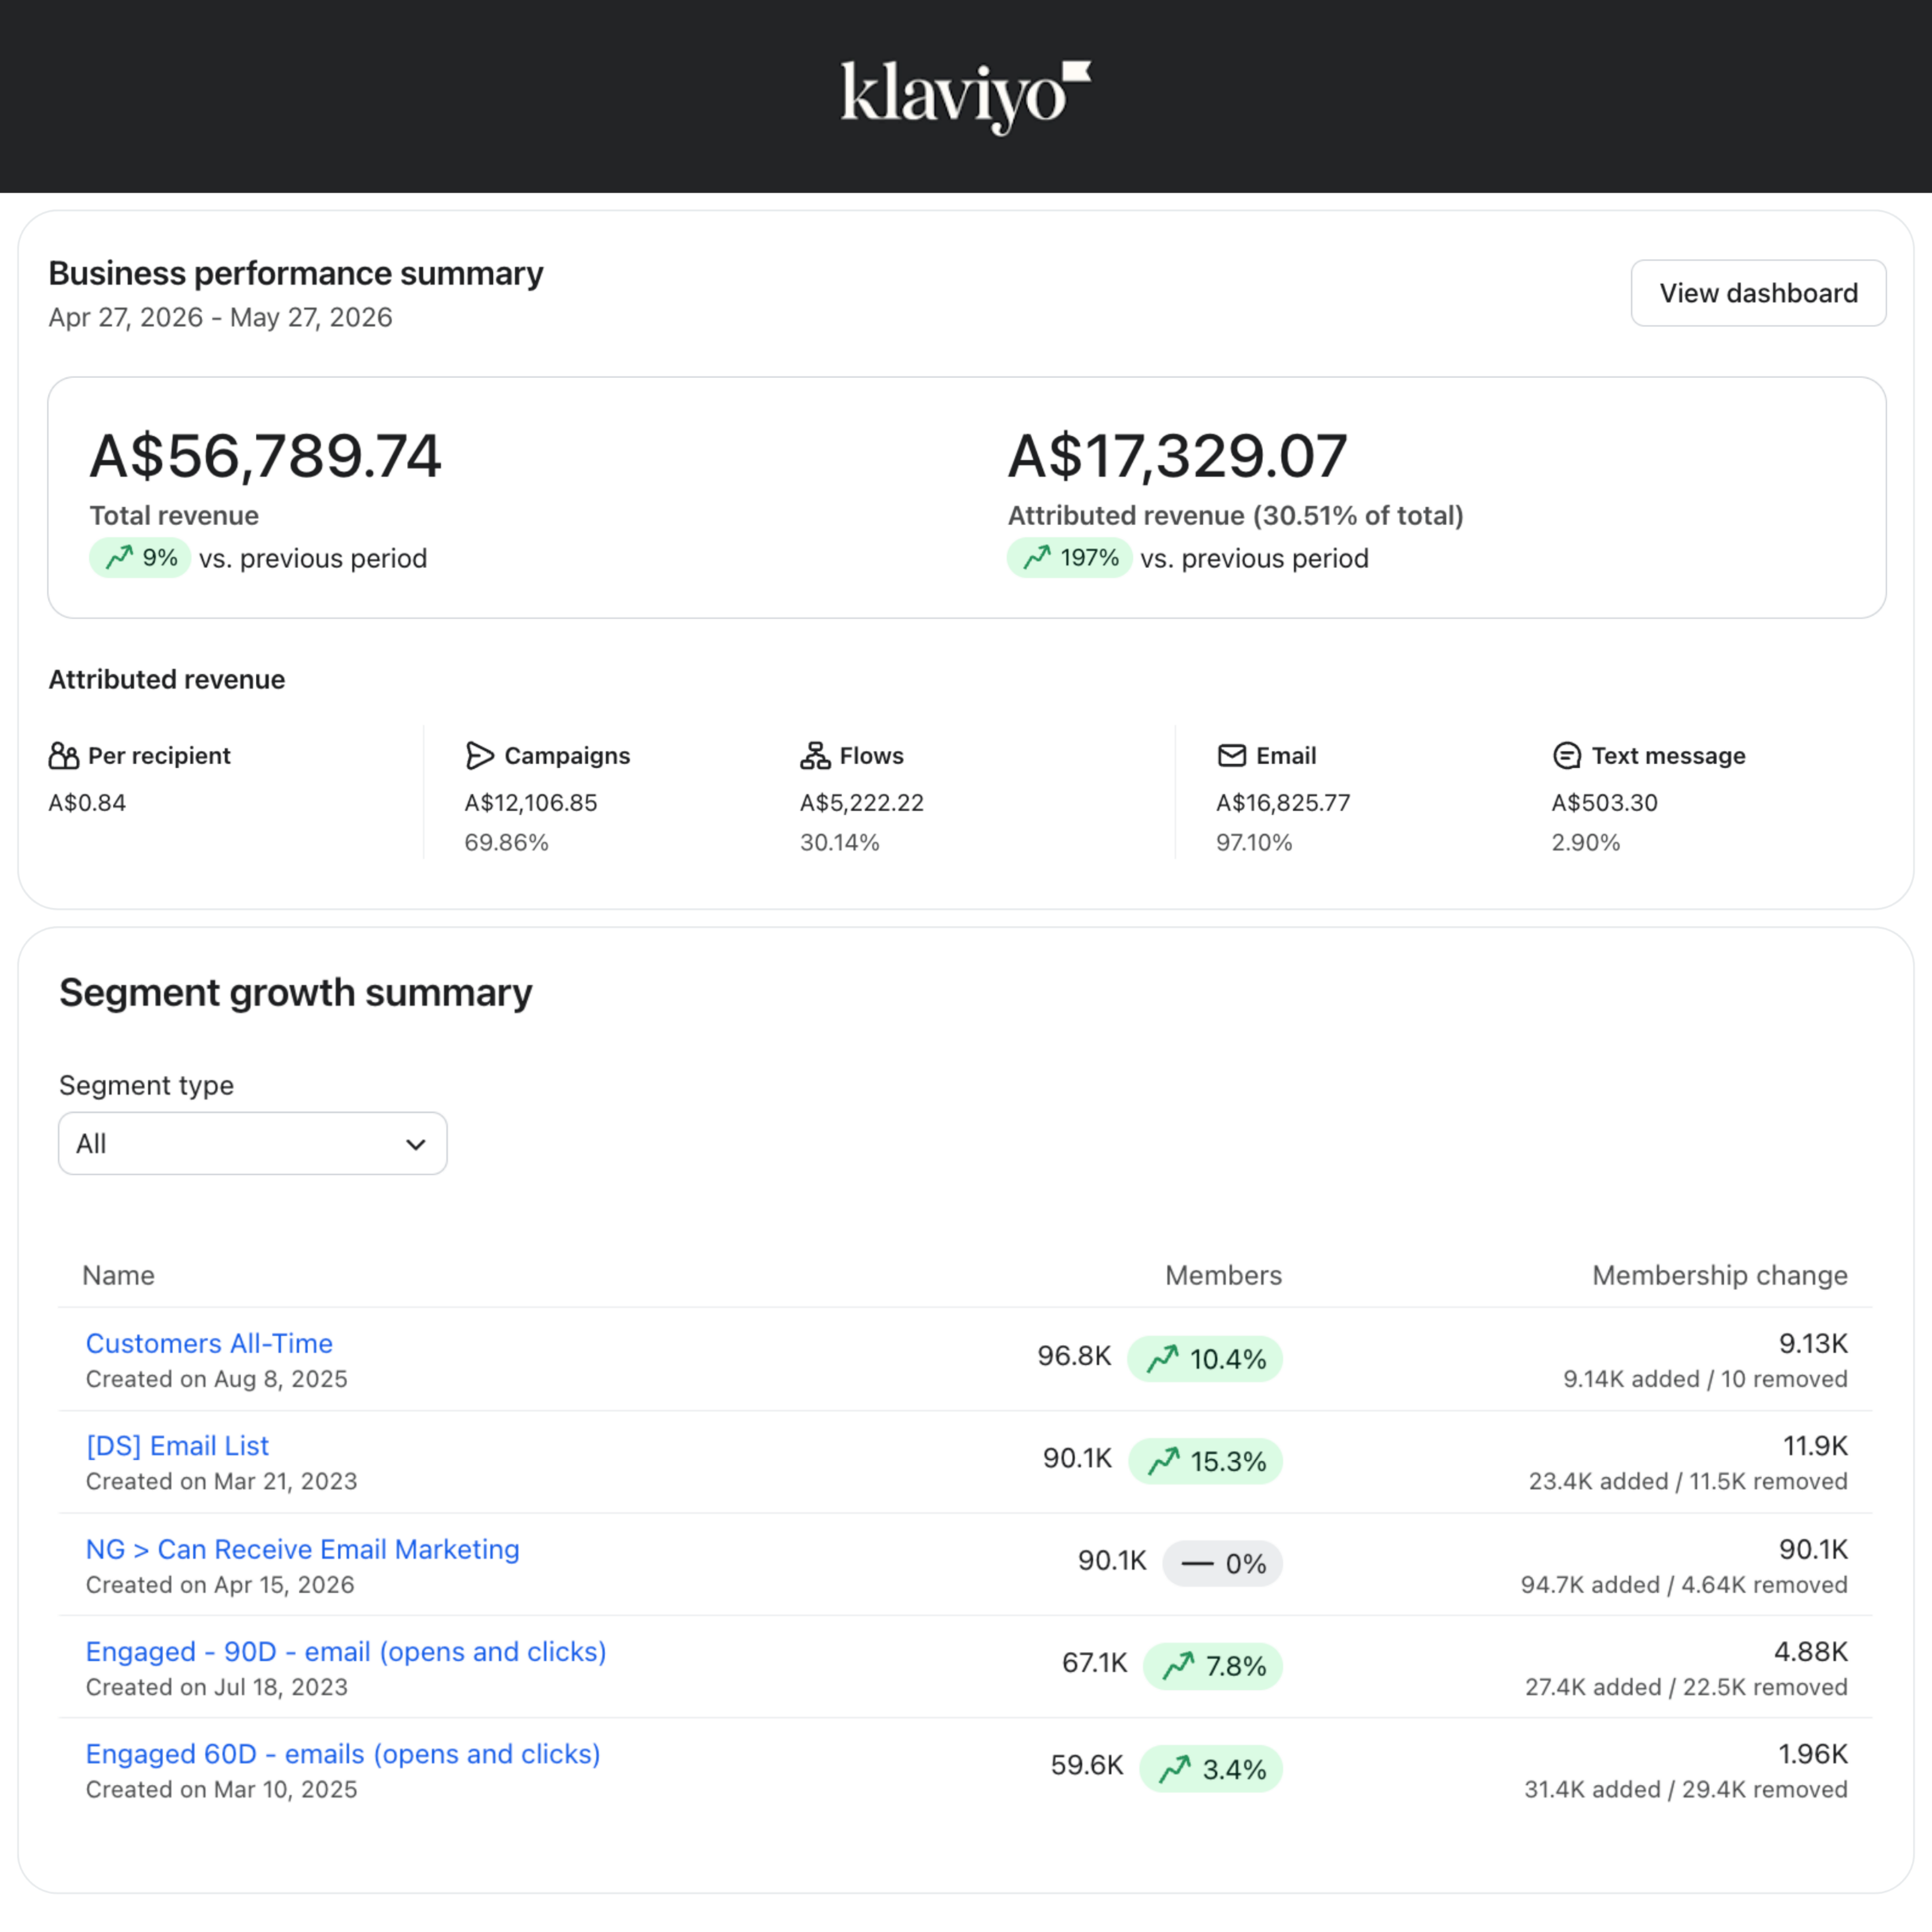Viewport: 1932px width, 1932px height.
Task: Click the Email share 97.10%
Action: point(1254,843)
